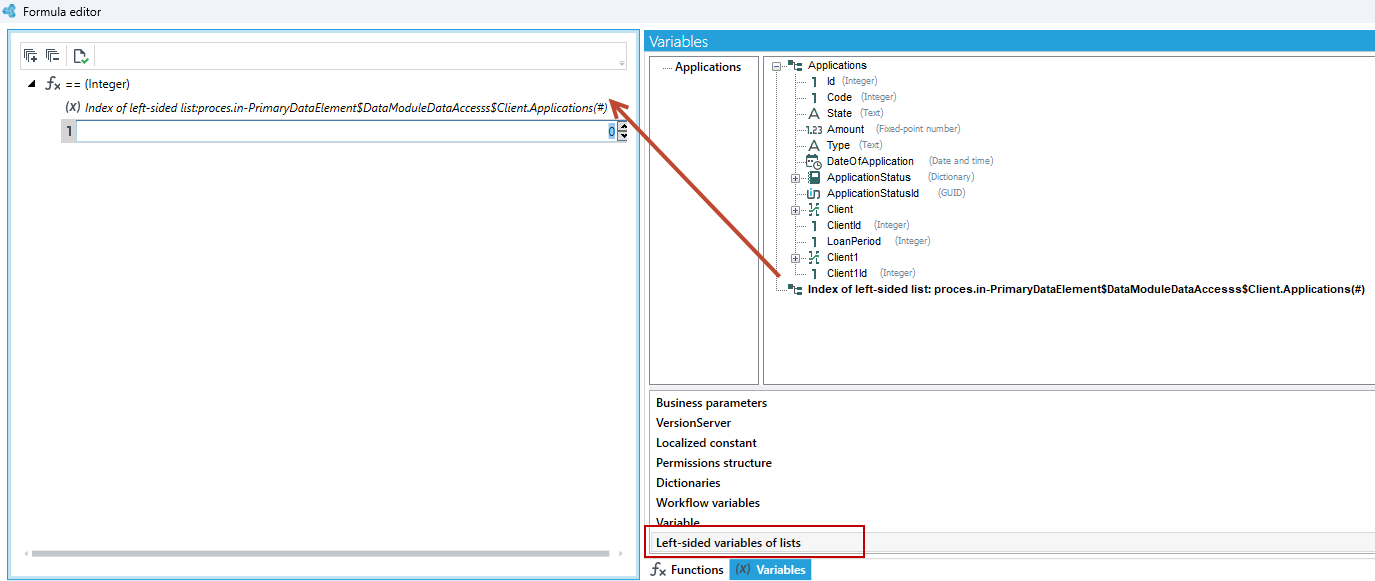Select the Index of left-sided list formula row
This screenshot has width=1375, height=581.
click(346, 107)
